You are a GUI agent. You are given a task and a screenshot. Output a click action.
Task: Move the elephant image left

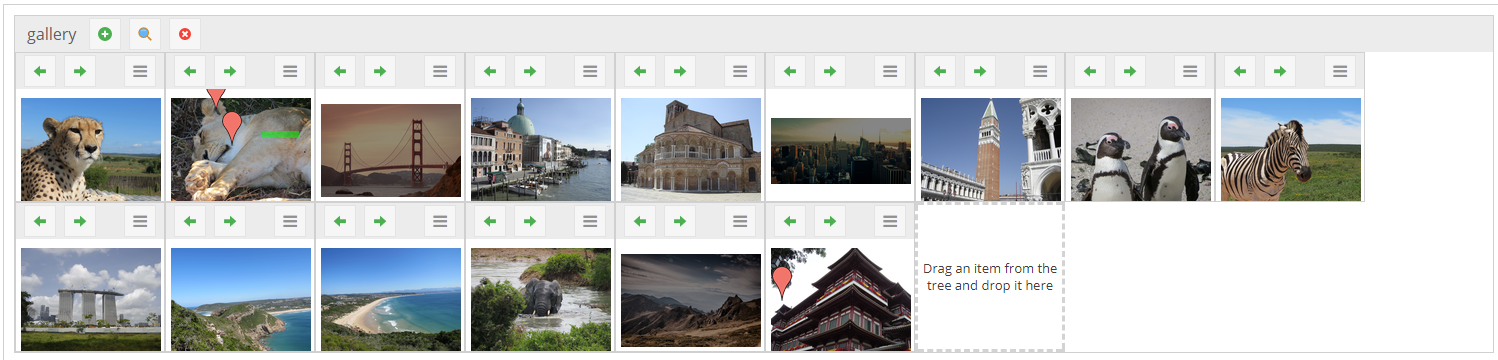point(490,221)
